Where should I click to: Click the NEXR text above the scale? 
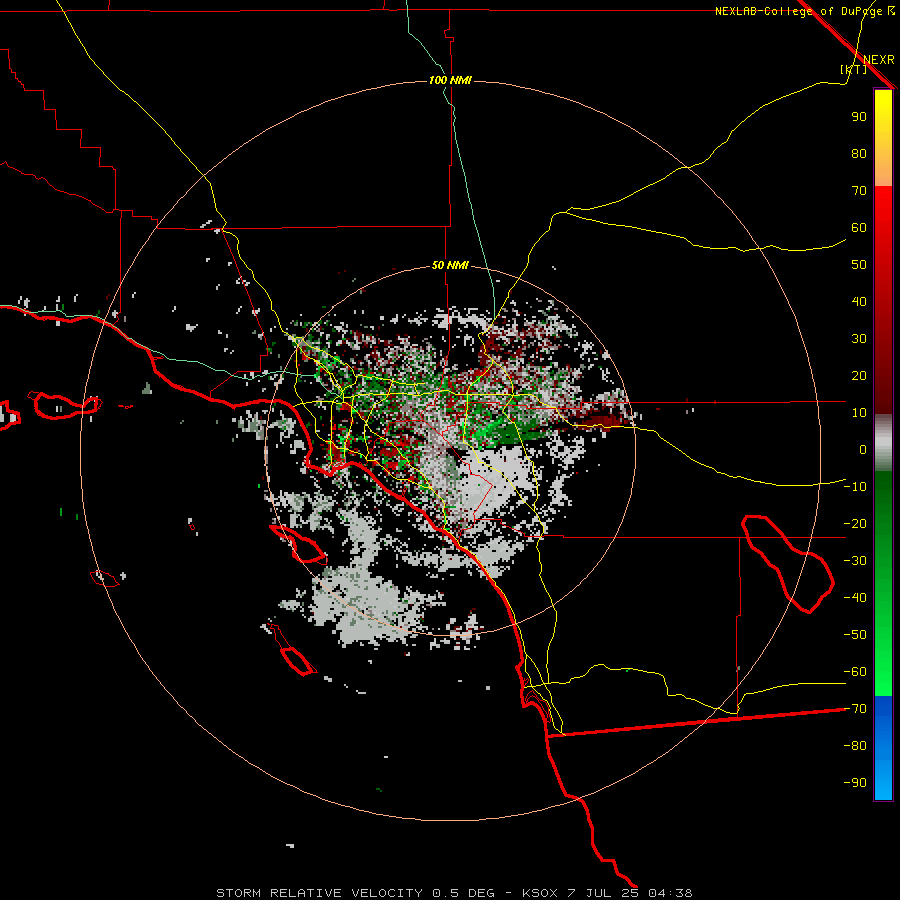pos(878,60)
